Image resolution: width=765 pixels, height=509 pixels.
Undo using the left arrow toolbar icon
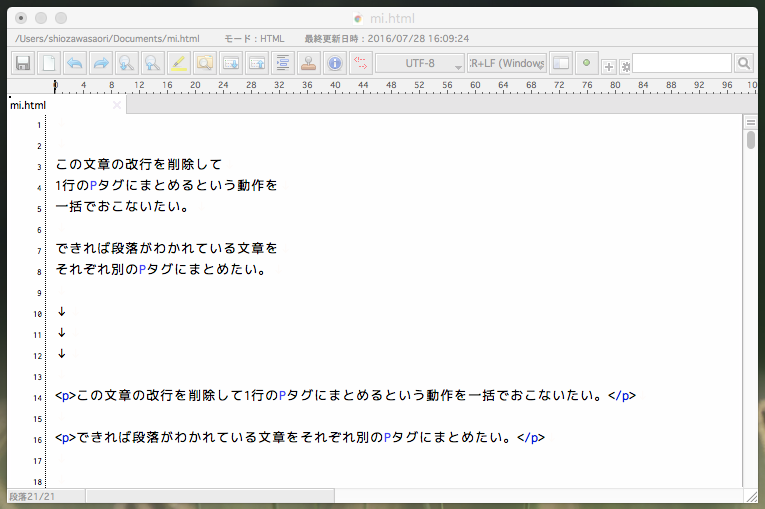[74, 63]
